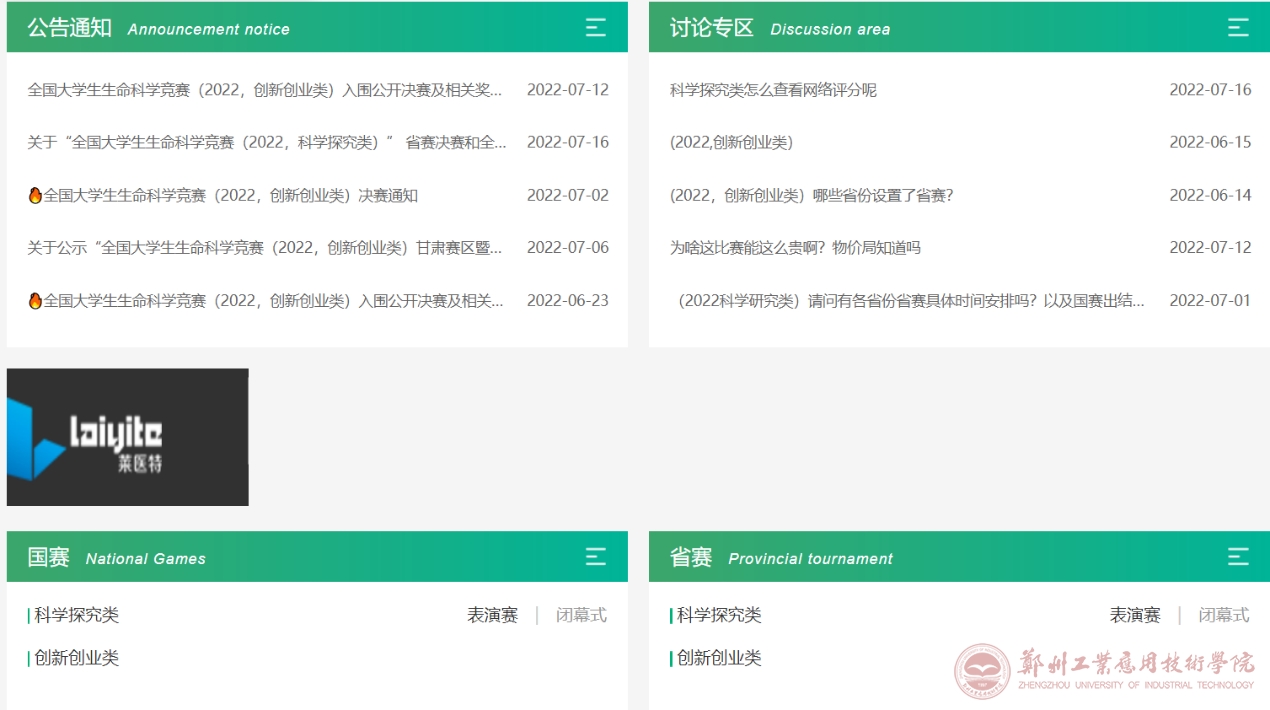The image size is (1270, 710).
Task: Open discussion about 哪些省份设置了省赛
Action: [x=811, y=195]
